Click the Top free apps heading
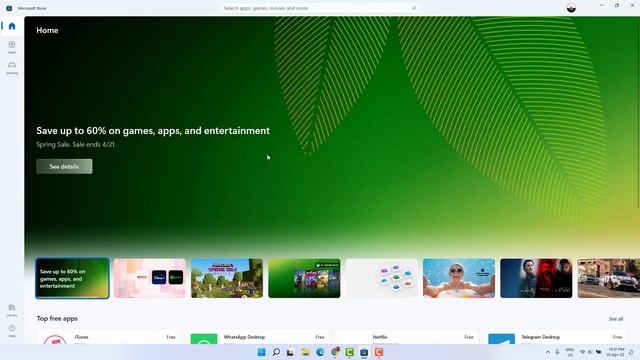This screenshot has height=360, width=640. (x=57, y=318)
